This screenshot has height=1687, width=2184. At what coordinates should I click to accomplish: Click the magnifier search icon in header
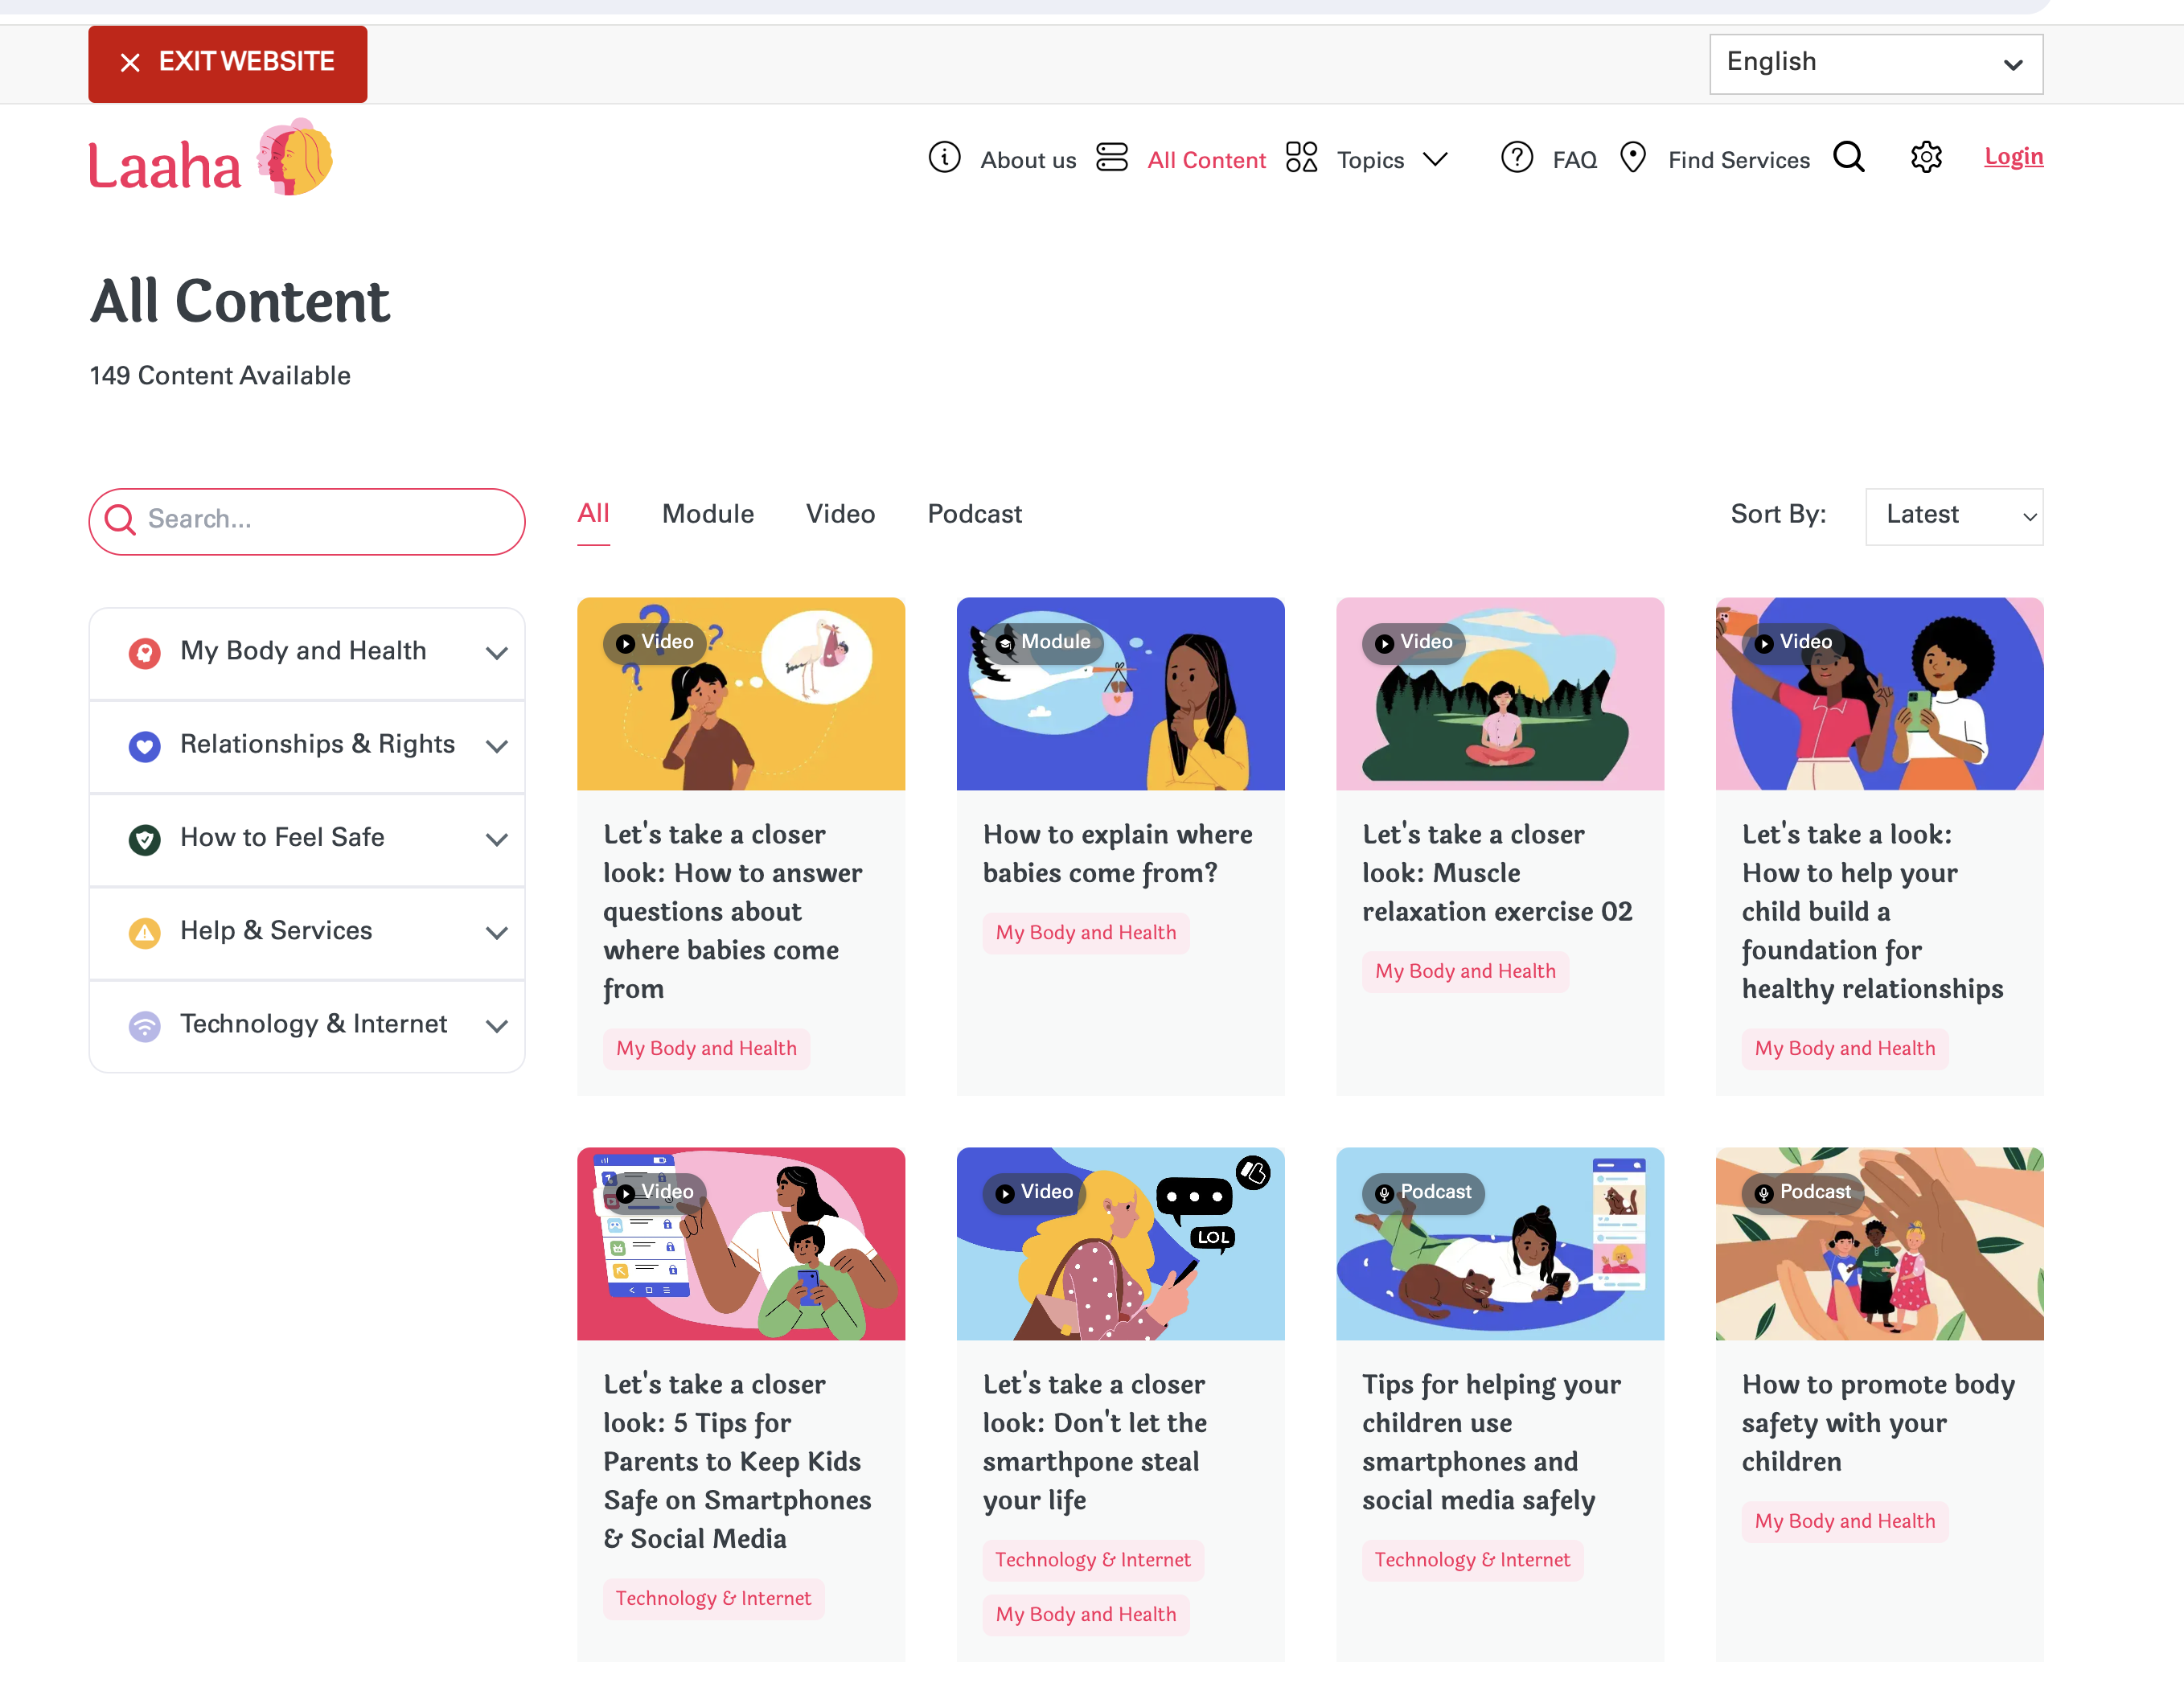(x=1848, y=158)
